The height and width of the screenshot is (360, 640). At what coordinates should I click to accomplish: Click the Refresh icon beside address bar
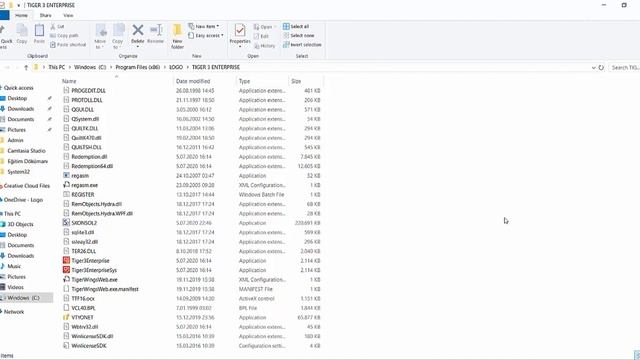[x=601, y=67]
